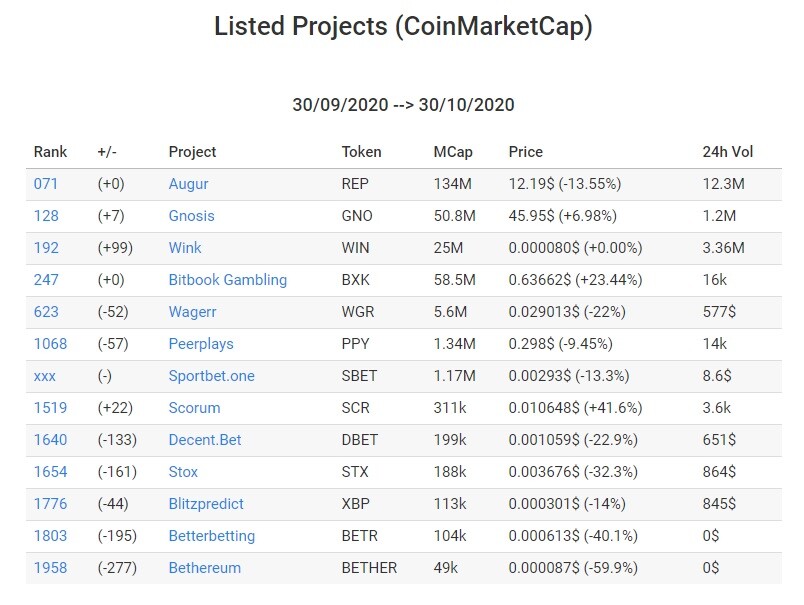Open the Bethereum project link

pyautogui.click(x=205, y=568)
